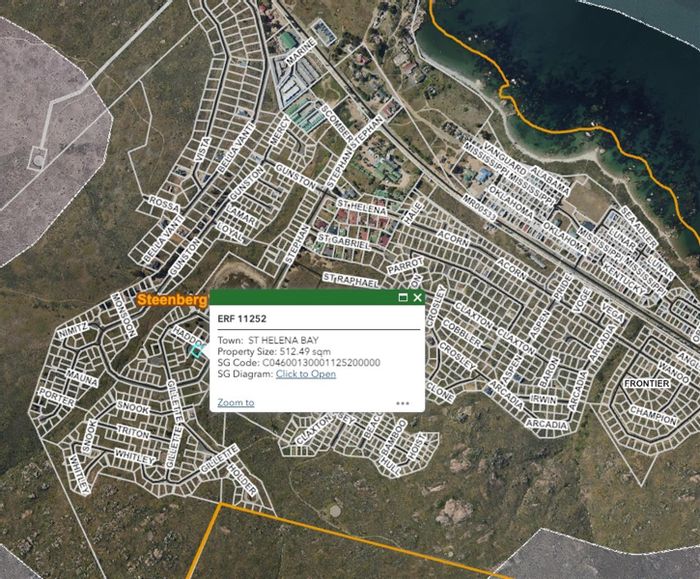Click the FRONTIER street label
The height and width of the screenshot is (579, 700).
[x=647, y=383]
